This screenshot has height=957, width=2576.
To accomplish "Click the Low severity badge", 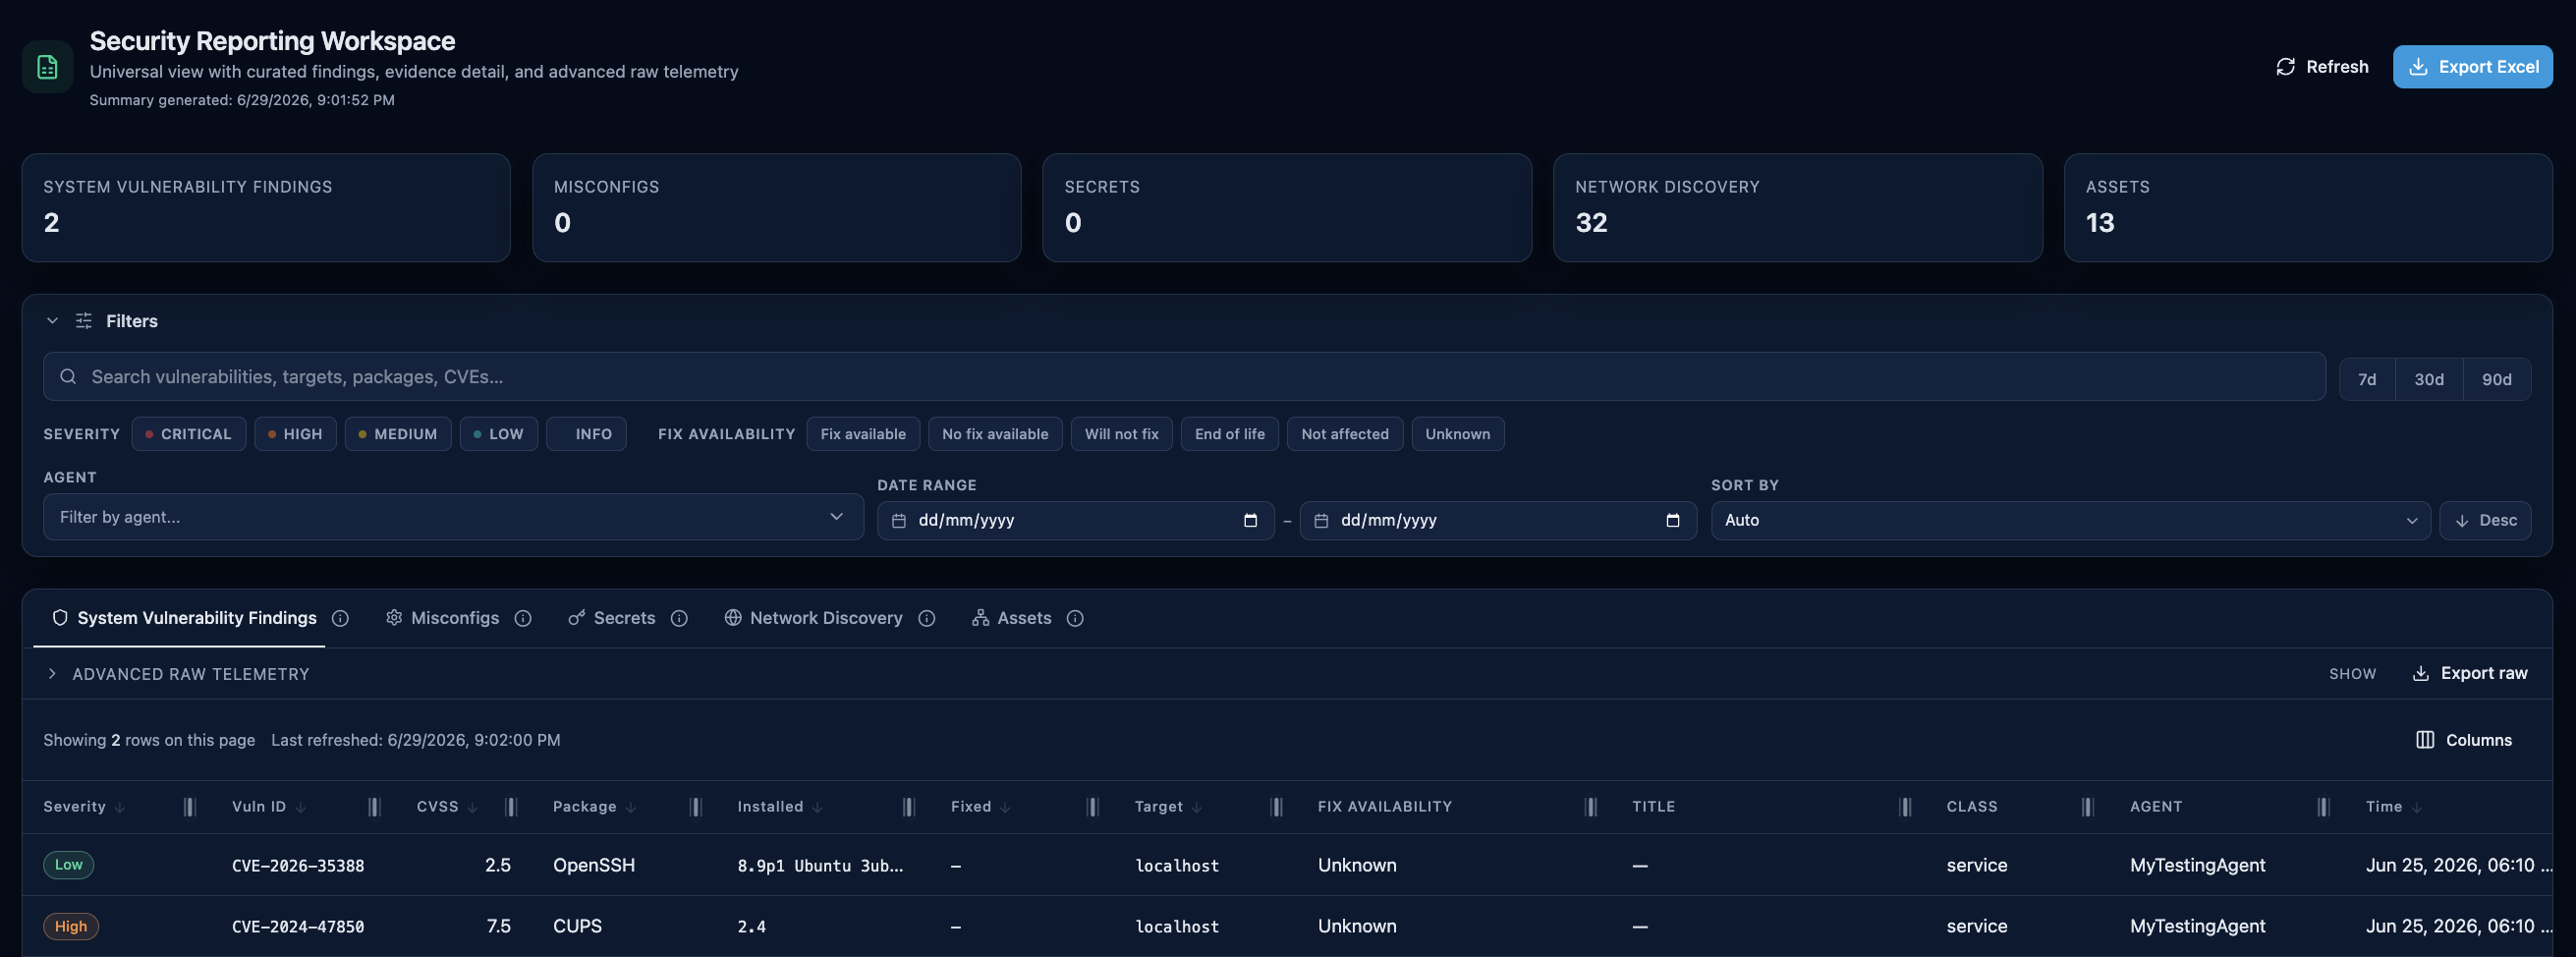I will tap(68, 865).
